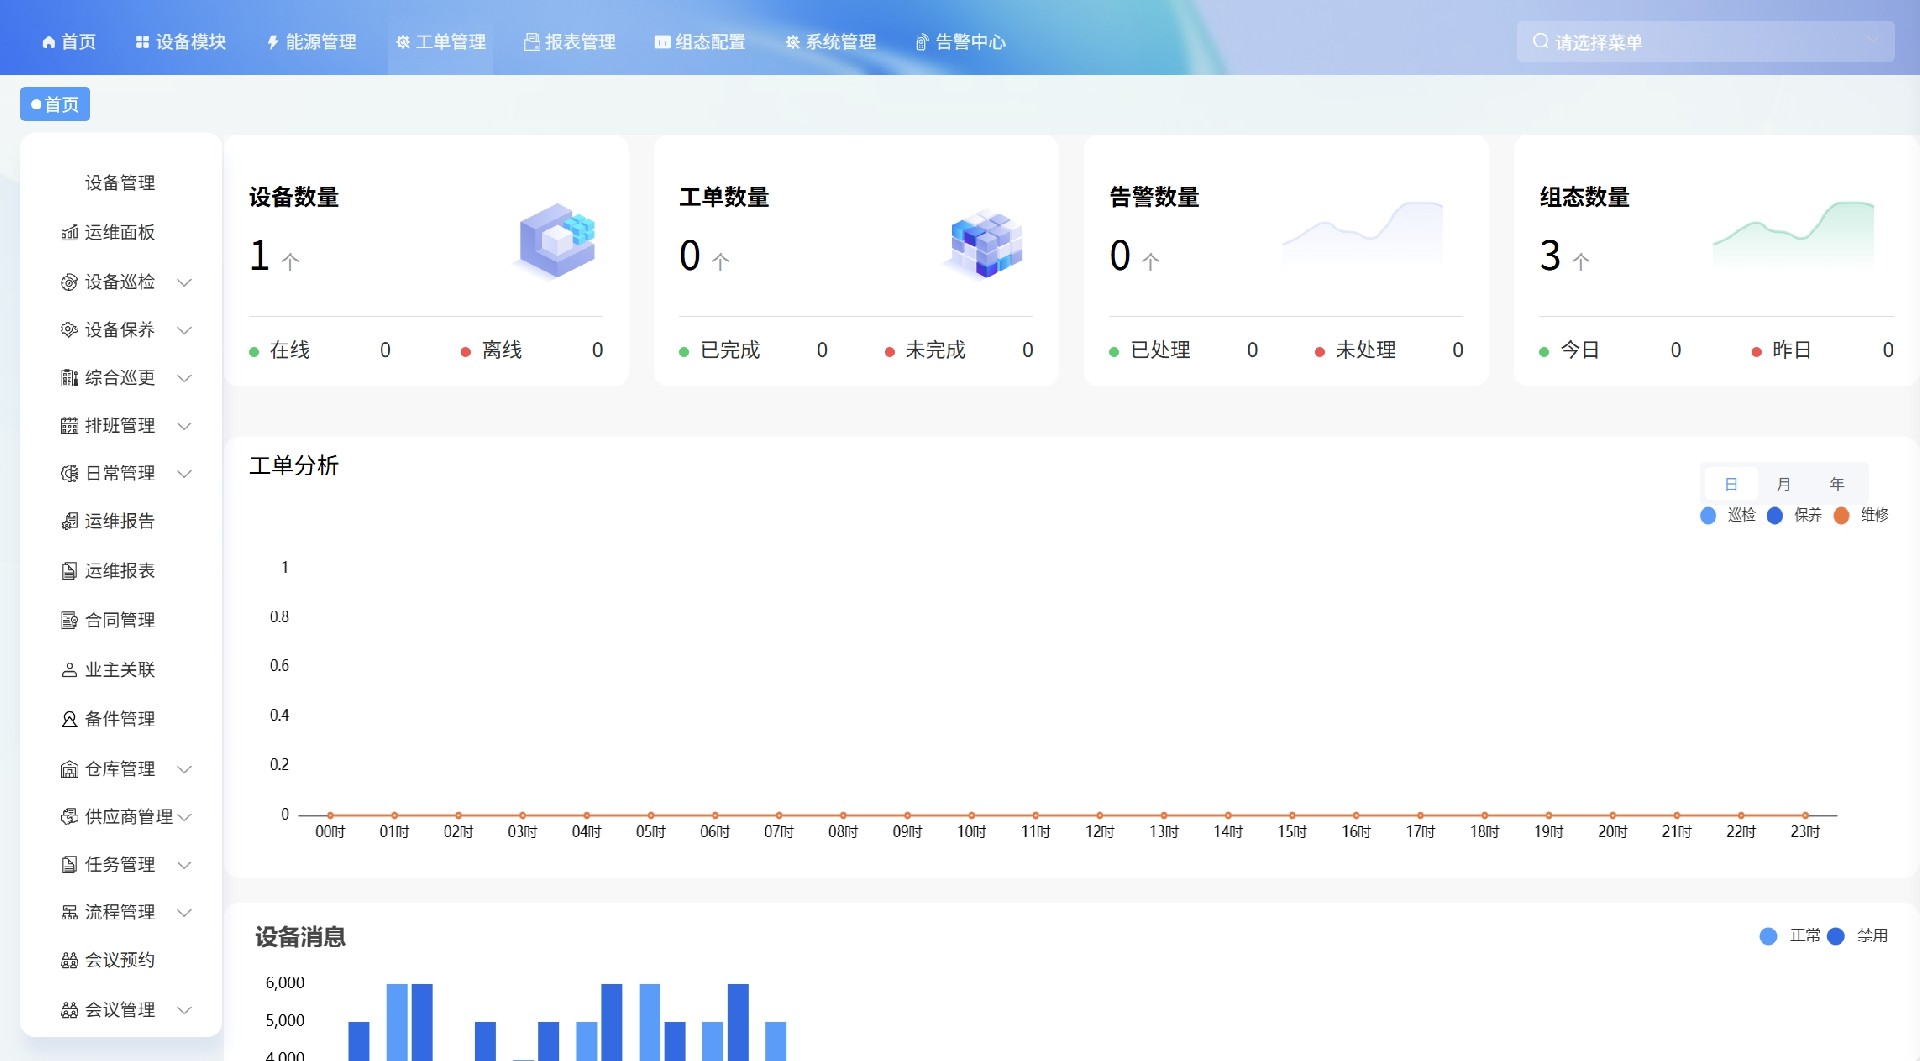Switch 工单分析 chart to 月 view

(x=1784, y=484)
